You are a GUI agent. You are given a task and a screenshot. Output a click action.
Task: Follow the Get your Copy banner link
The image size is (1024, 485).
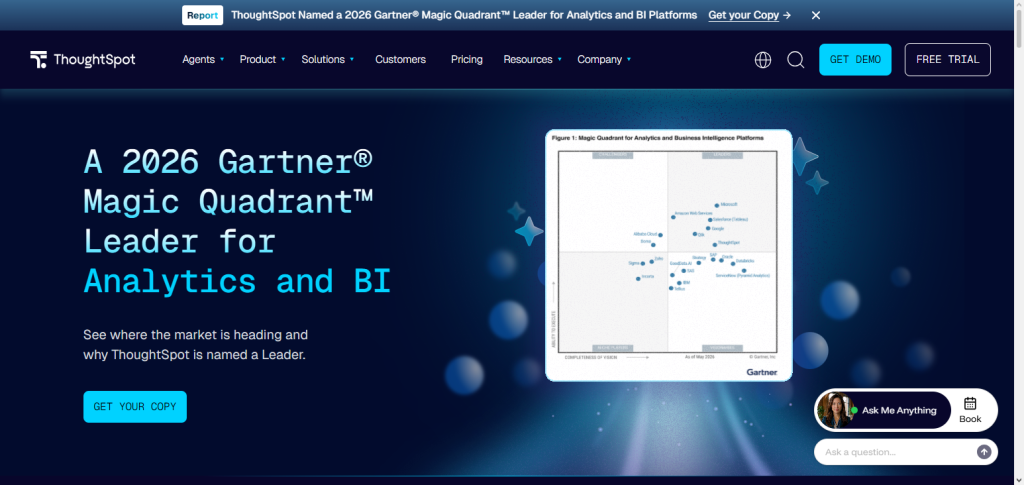pyautogui.click(x=750, y=15)
